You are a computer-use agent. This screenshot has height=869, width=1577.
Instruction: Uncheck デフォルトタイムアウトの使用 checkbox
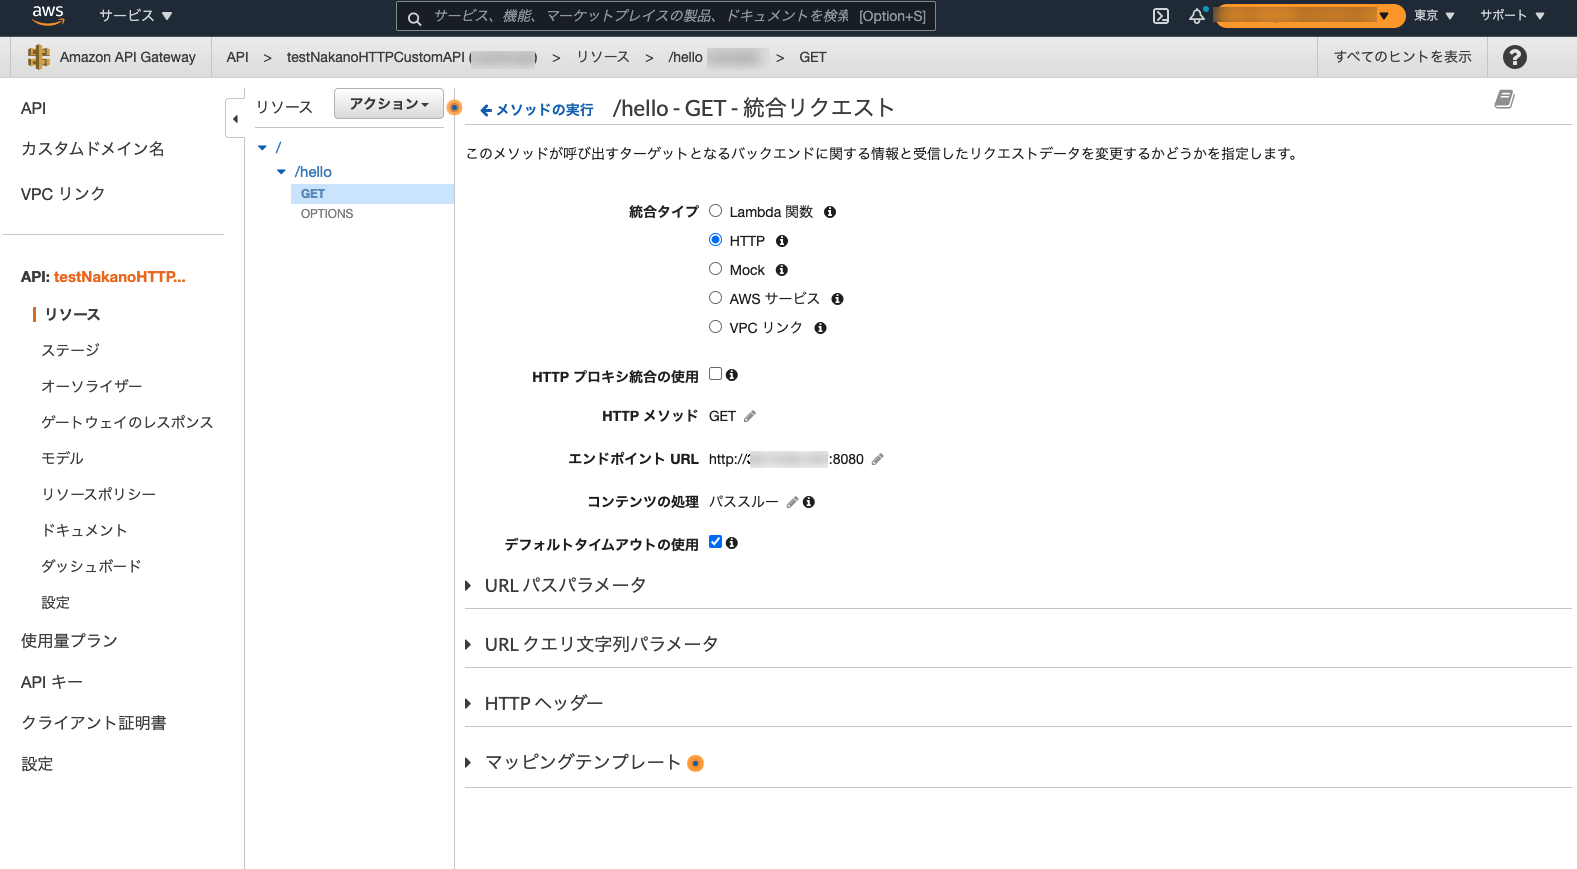tap(715, 542)
